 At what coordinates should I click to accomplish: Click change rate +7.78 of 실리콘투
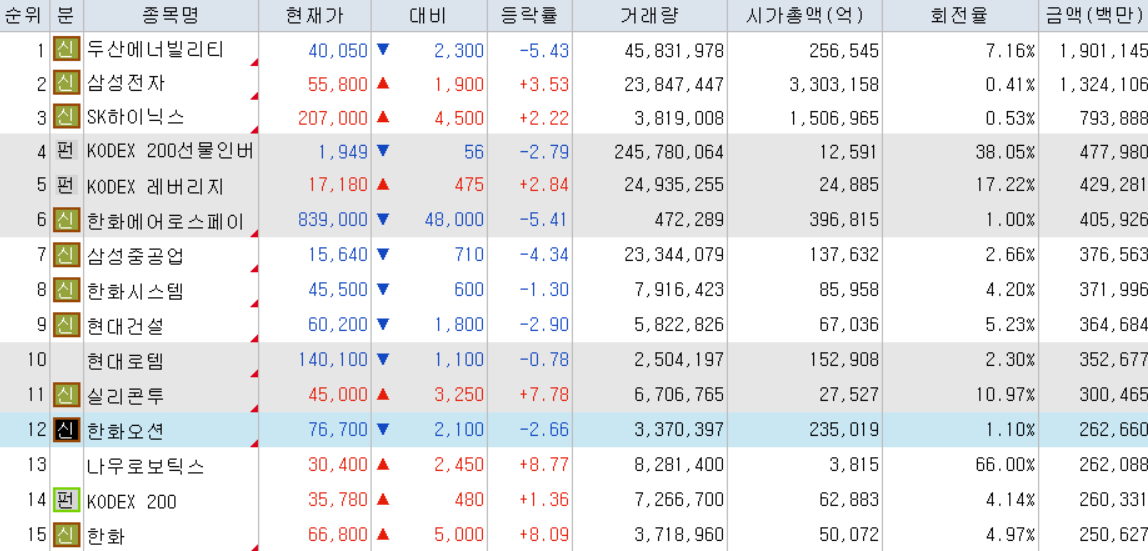[544, 396]
